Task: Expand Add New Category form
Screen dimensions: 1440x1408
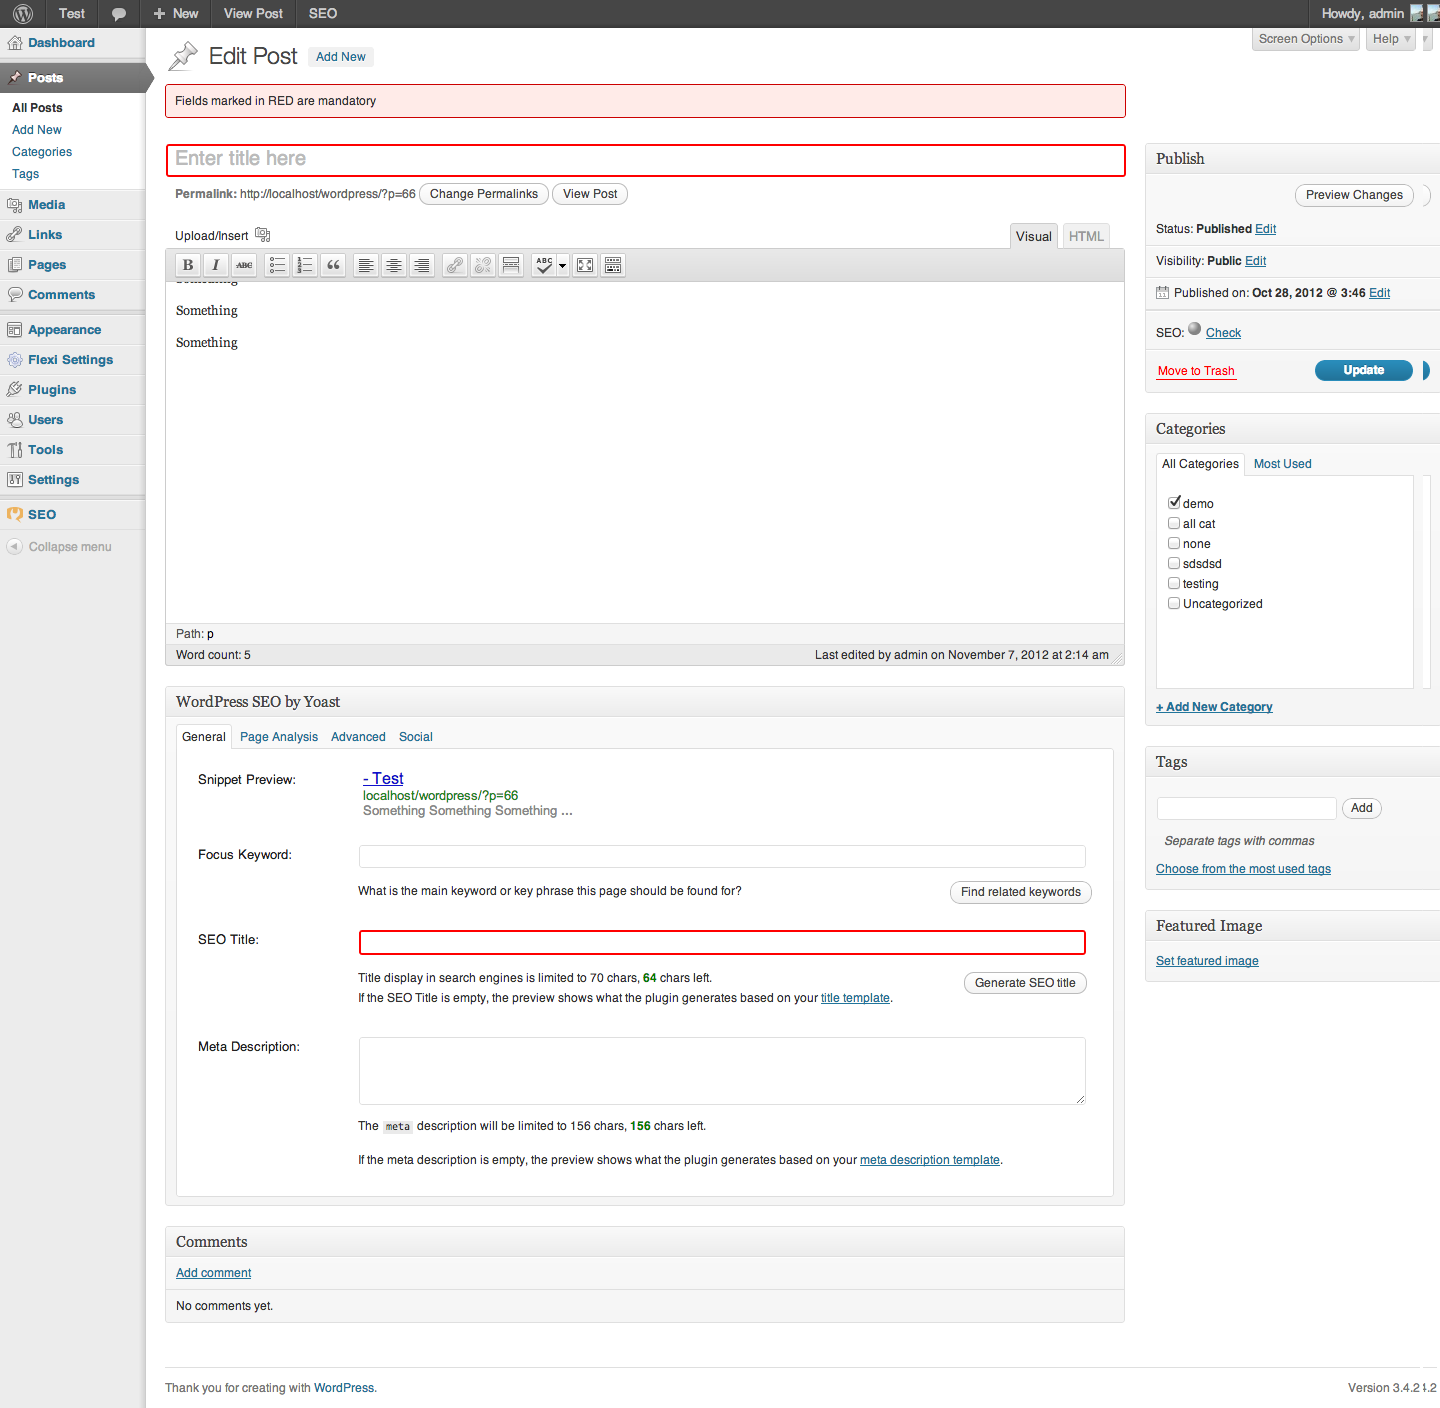Action: pos(1214,707)
